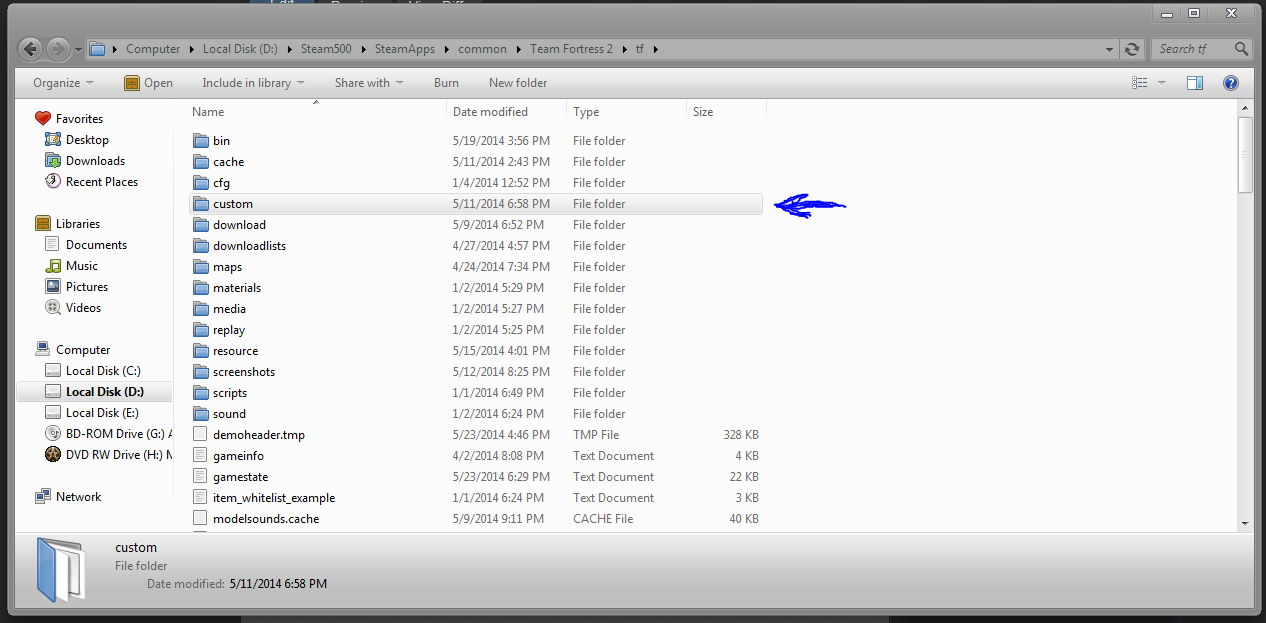This screenshot has width=1266, height=623.
Task: Click the vertical scrollbar thumb
Action: pos(1245,154)
